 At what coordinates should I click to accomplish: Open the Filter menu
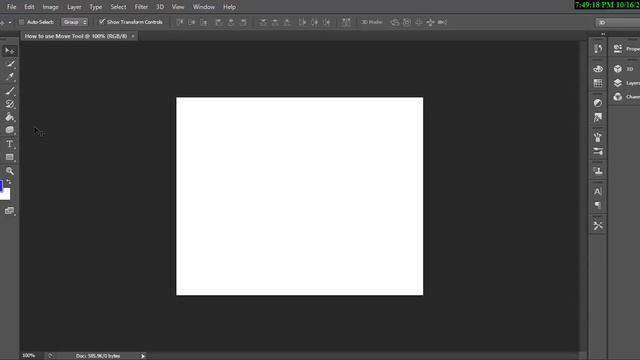pyautogui.click(x=141, y=7)
